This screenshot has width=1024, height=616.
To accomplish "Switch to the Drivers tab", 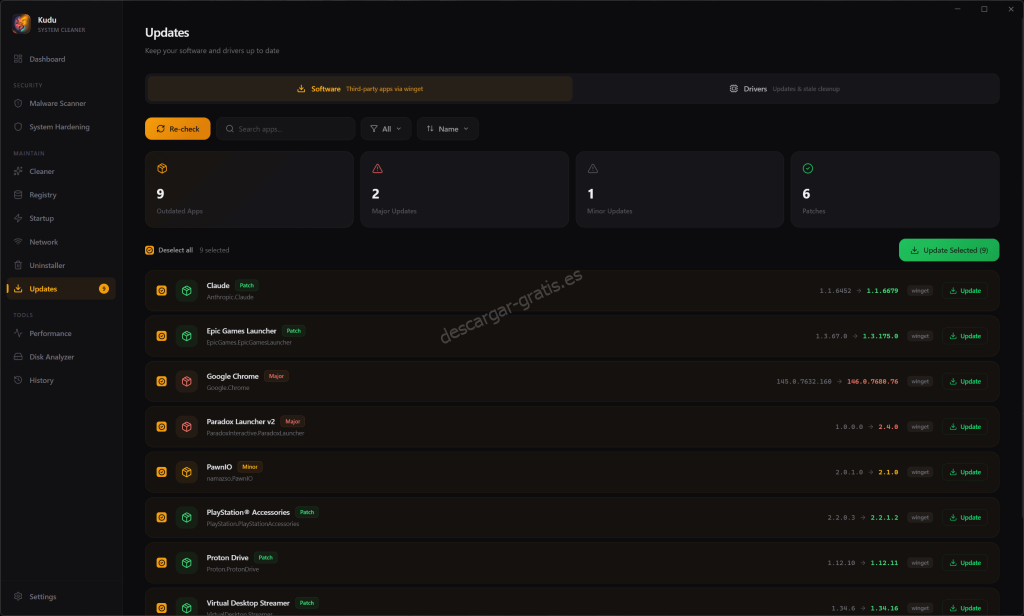I will tap(784, 89).
